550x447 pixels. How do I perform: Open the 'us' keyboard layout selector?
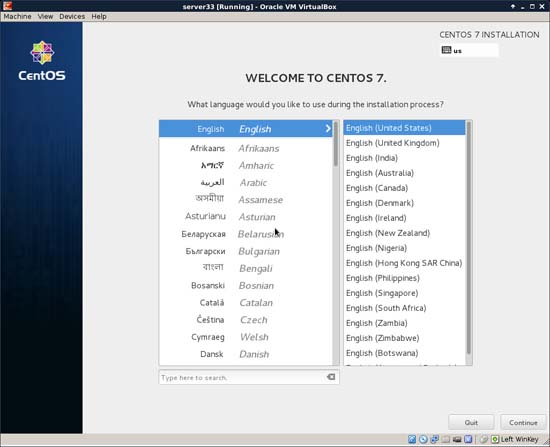pyautogui.click(x=469, y=50)
